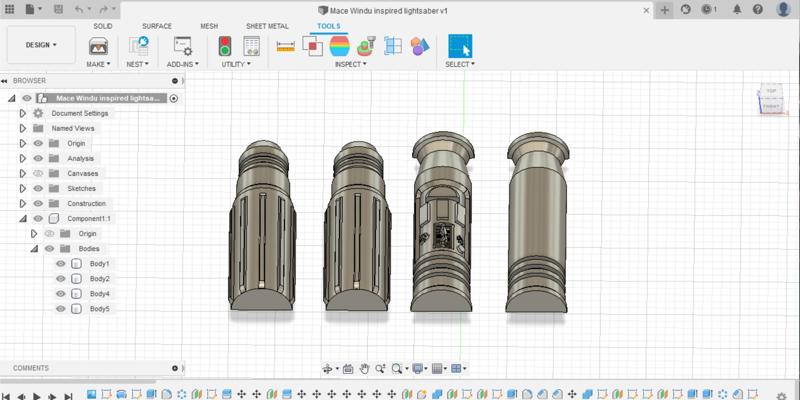Image resolution: width=800 pixels, height=400 pixels.
Task: Open the Make dropdown menu
Action: pyautogui.click(x=98, y=64)
